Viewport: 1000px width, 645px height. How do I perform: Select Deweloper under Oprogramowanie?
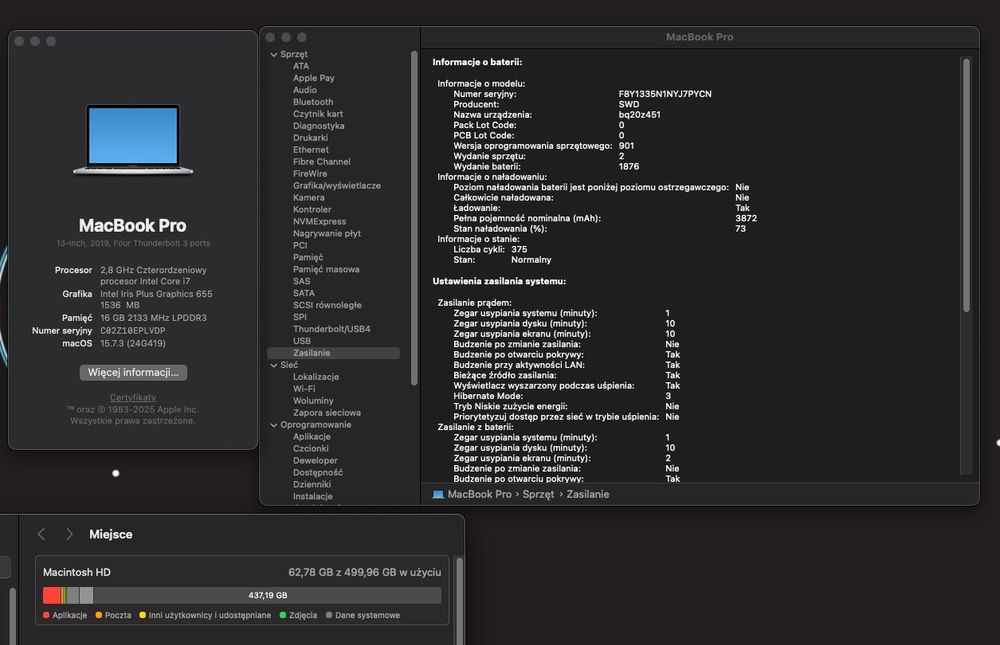coord(315,461)
